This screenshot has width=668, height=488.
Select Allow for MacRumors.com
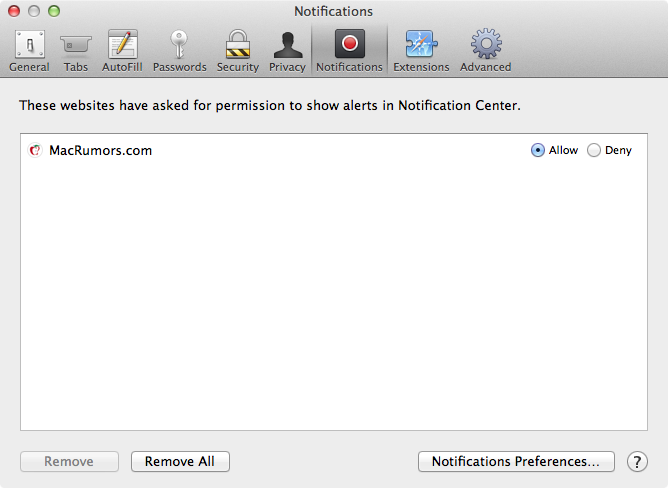538,150
